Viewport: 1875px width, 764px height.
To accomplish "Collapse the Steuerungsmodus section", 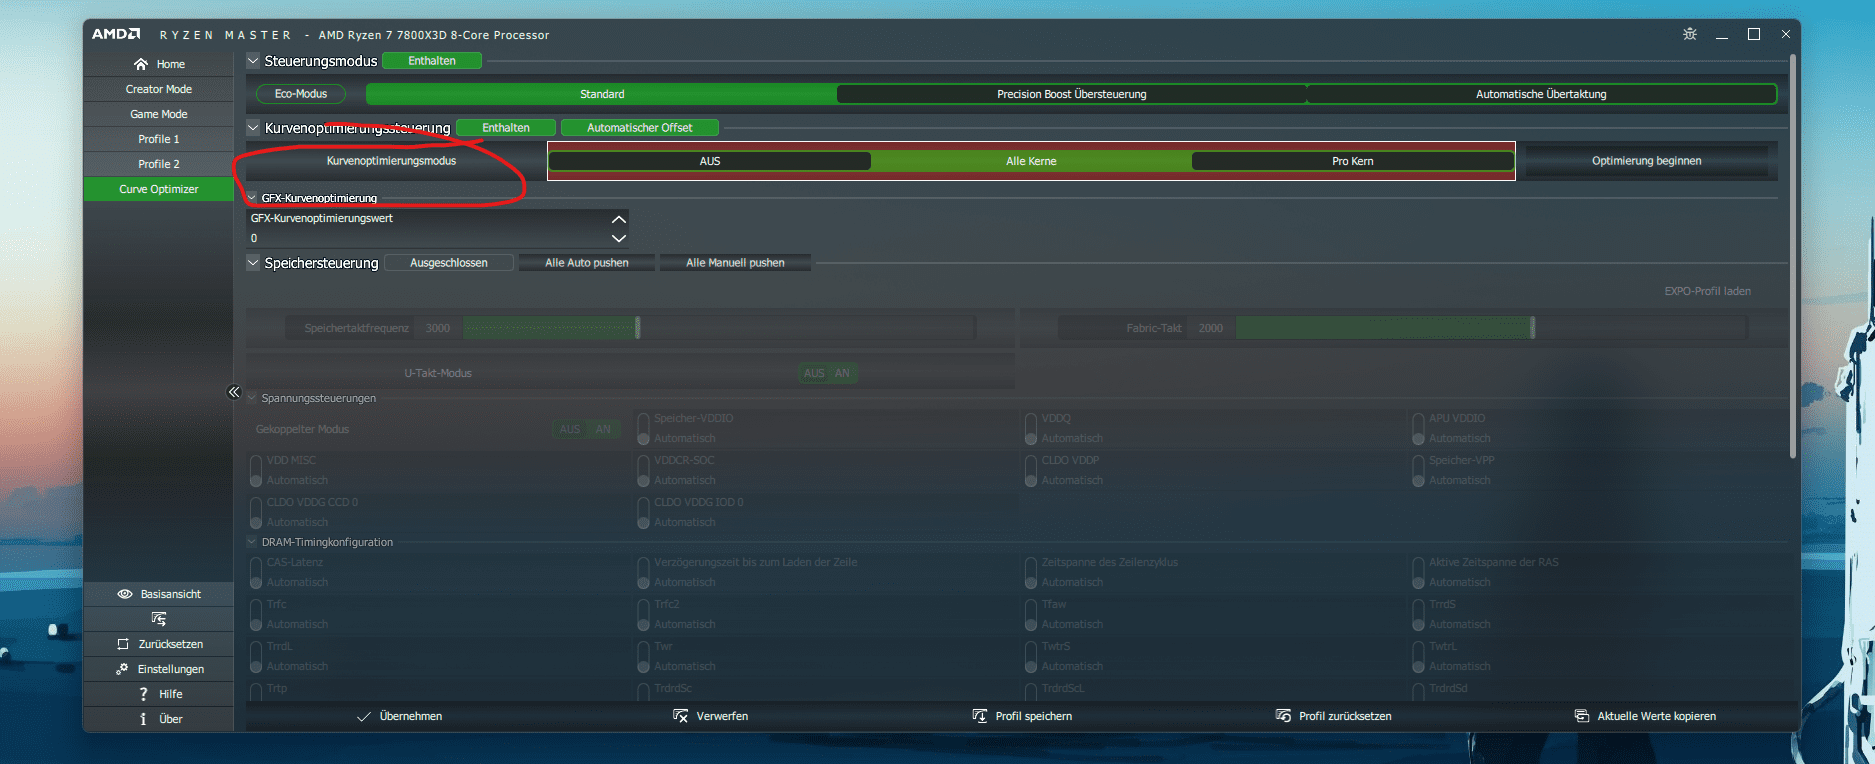I will [253, 61].
